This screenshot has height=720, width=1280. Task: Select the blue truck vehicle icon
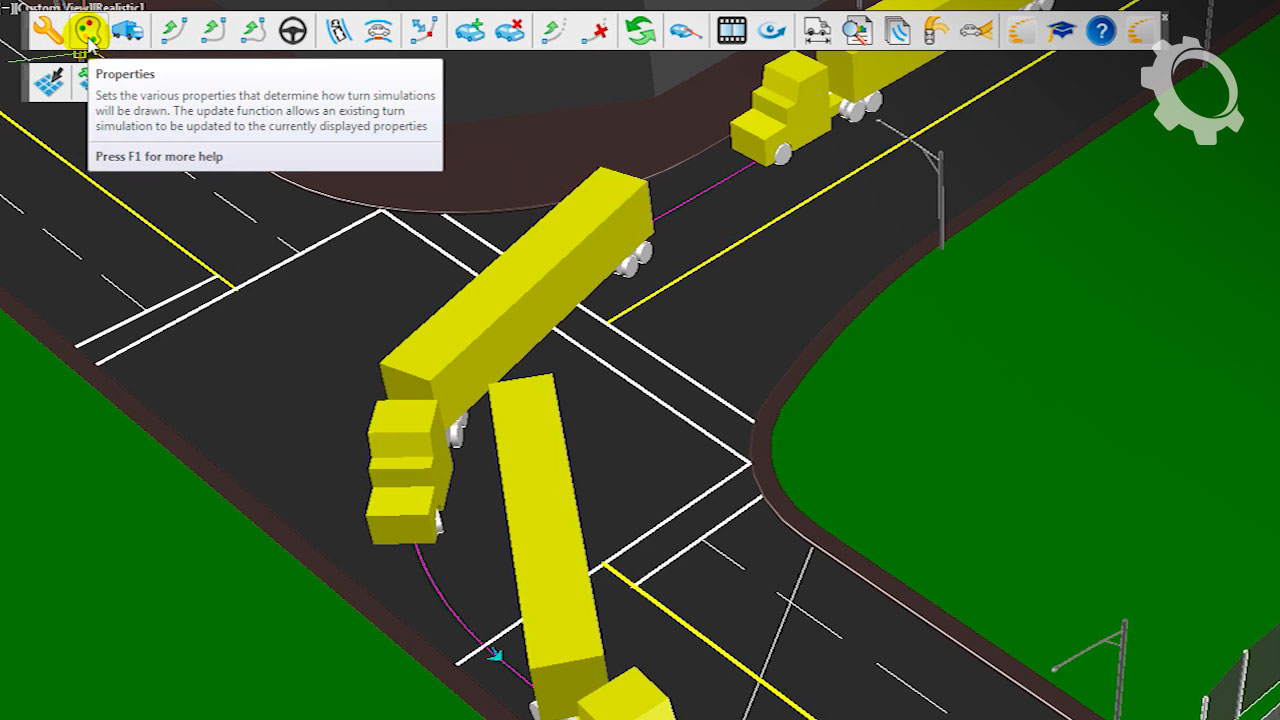[128, 31]
